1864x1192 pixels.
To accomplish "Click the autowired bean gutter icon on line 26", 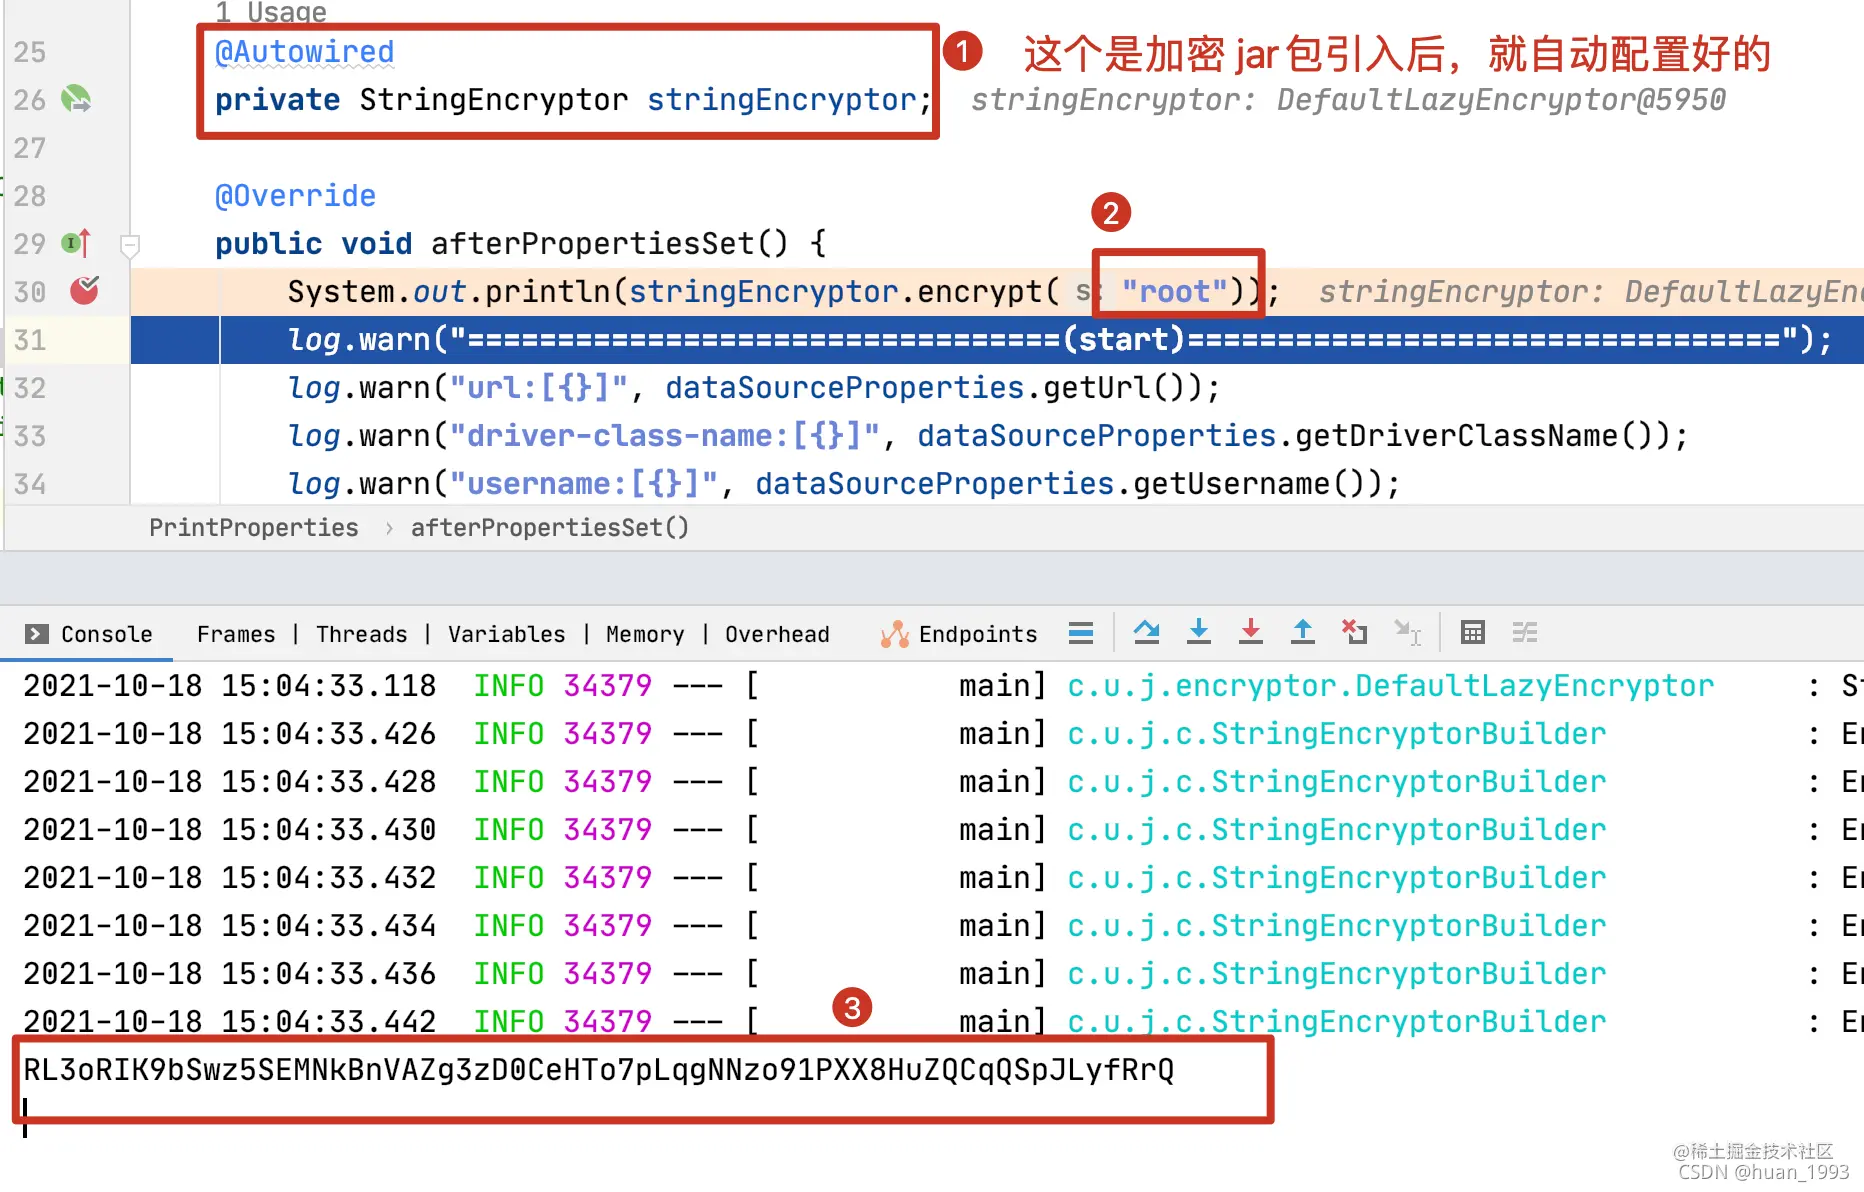I will point(76,99).
